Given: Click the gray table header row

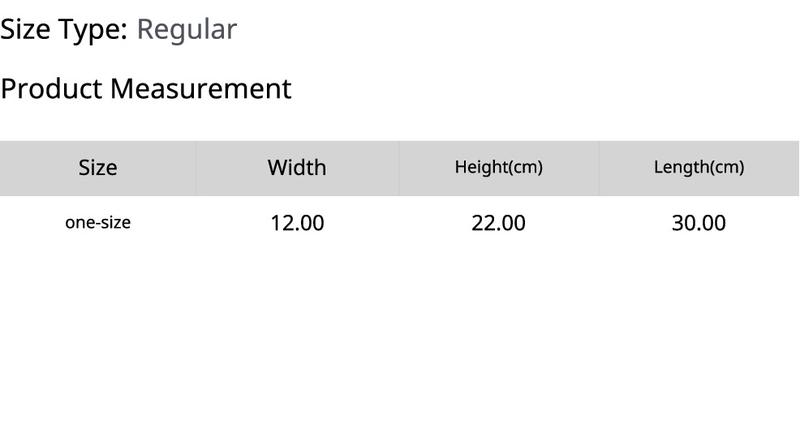Looking at the screenshot, I should 399,168.
